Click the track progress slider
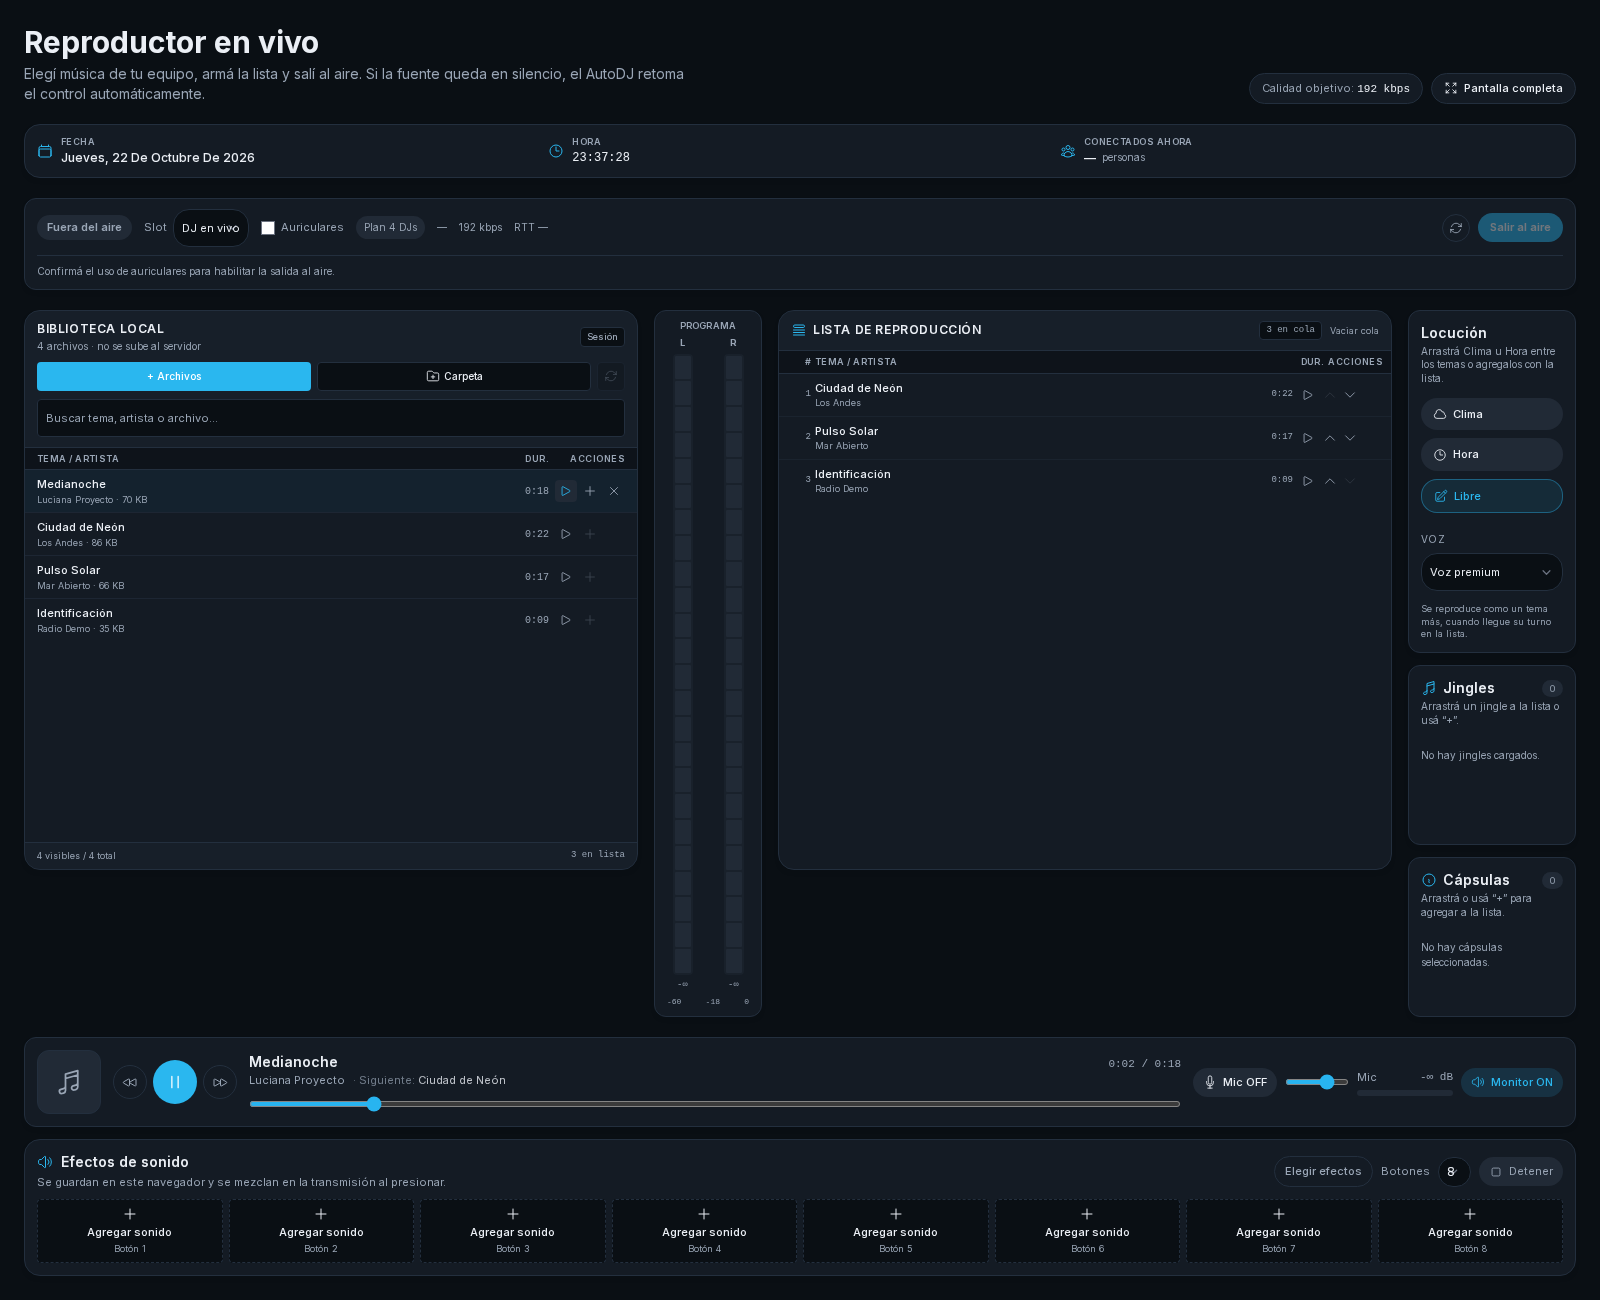Viewport: 1600px width, 1300px height. tap(715, 1104)
